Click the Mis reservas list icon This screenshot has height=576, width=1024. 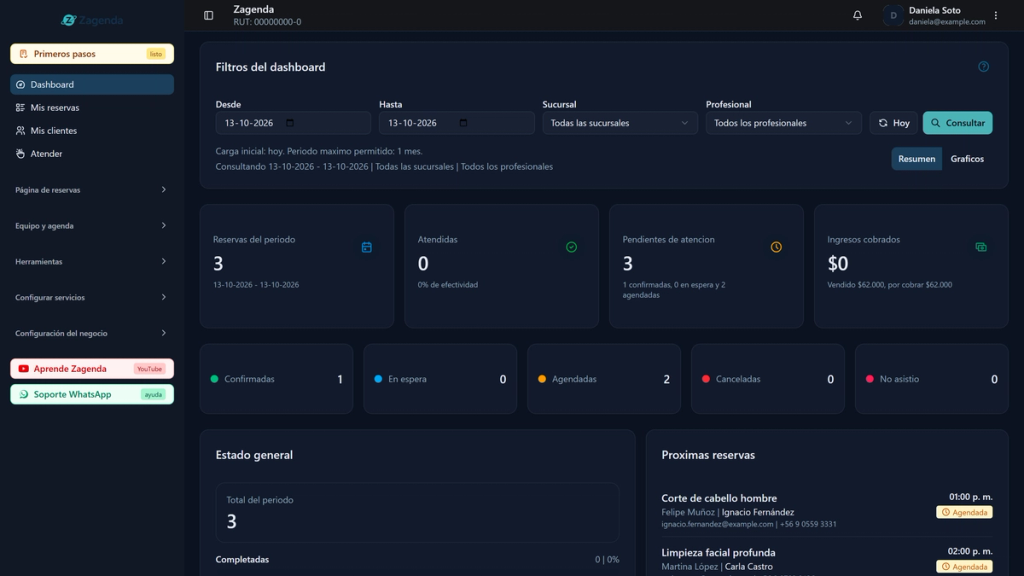(x=20, y=107)
